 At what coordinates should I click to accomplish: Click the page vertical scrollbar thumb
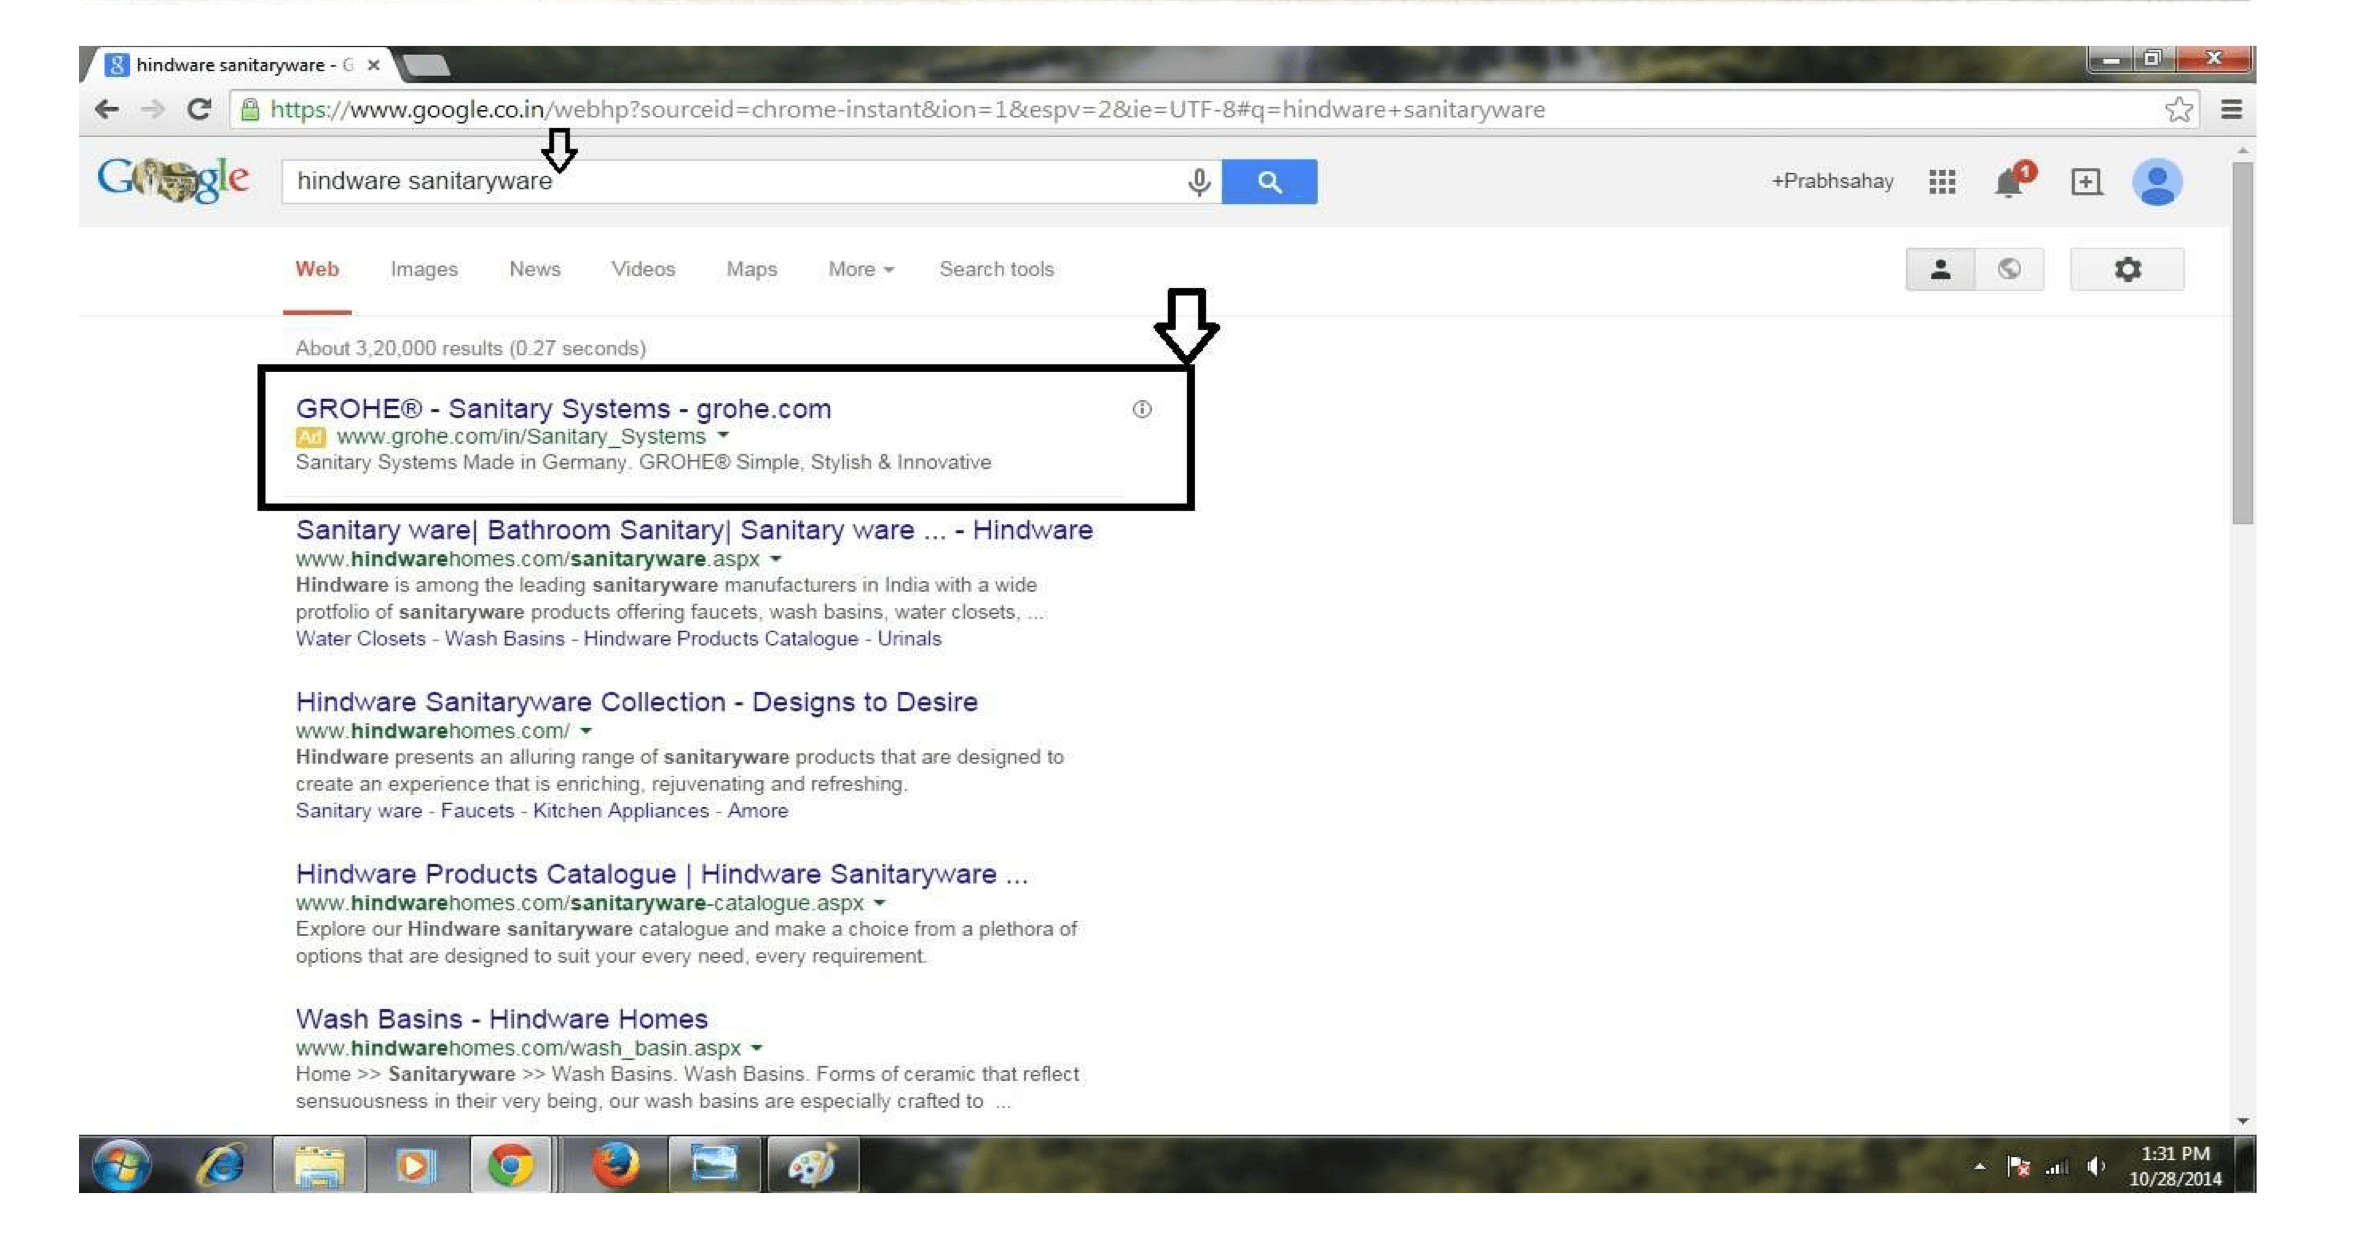click(2242, 342)
